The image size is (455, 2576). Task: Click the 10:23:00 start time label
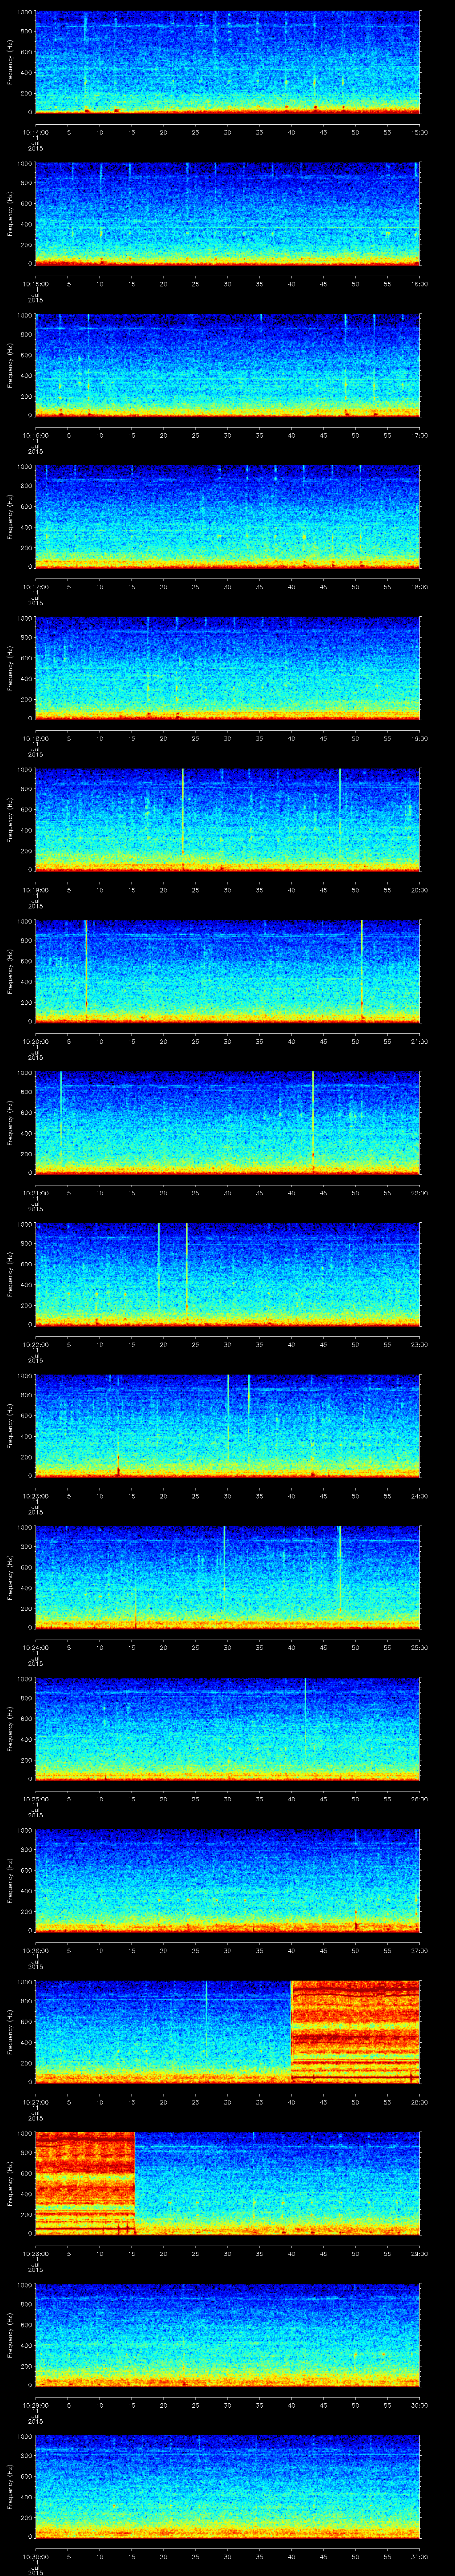point(35,1495)
